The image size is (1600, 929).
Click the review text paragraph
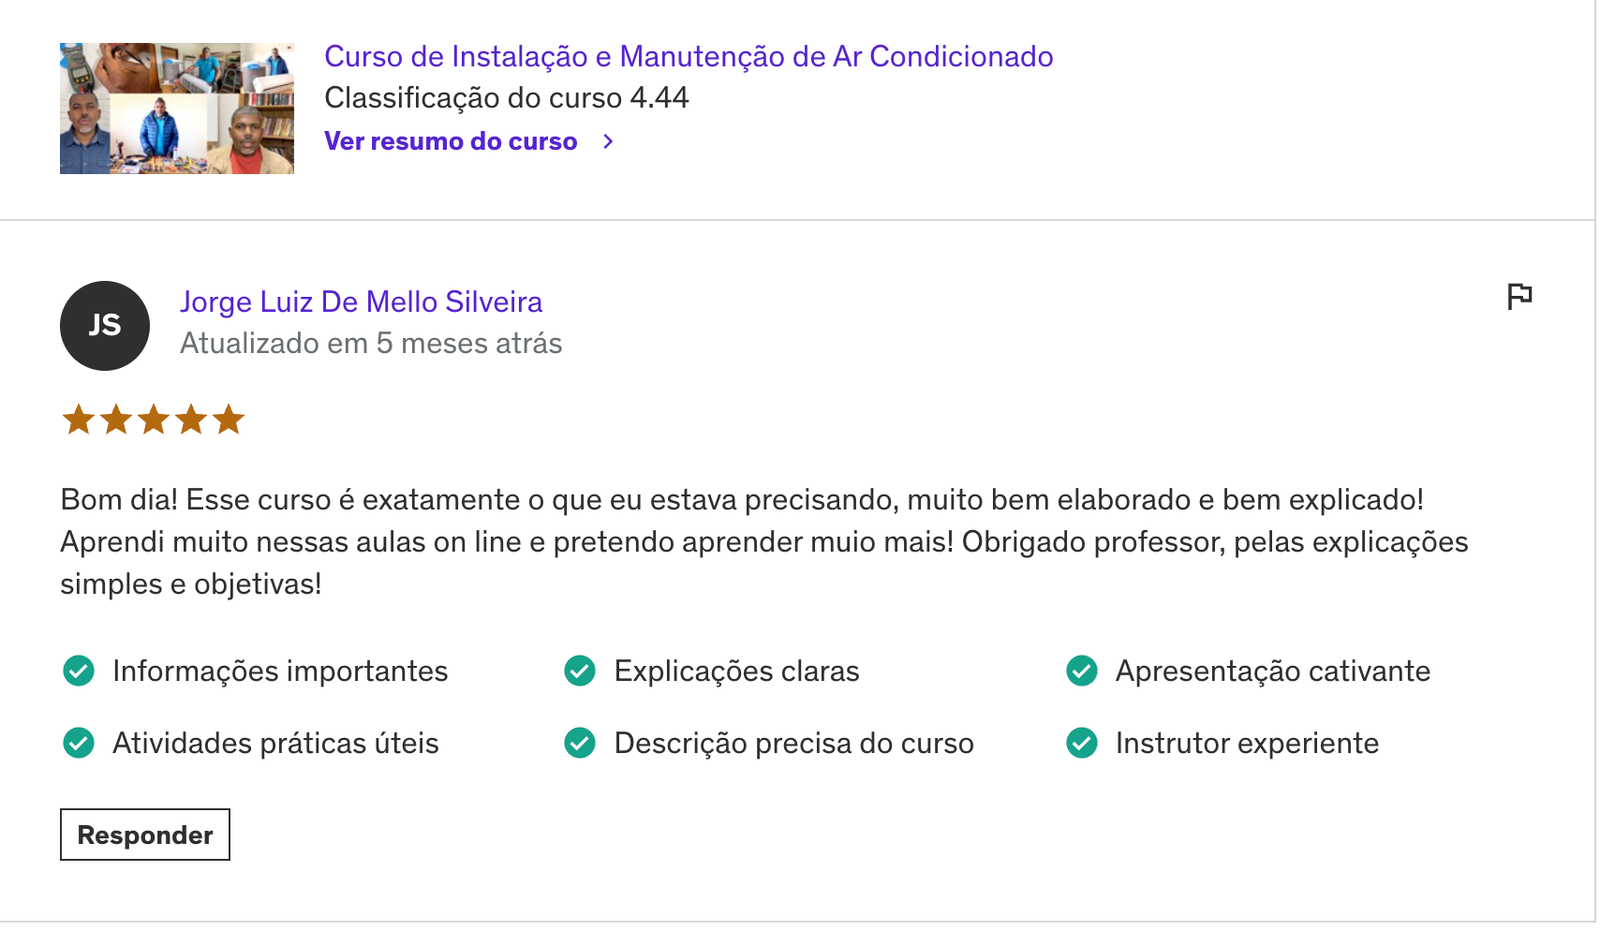[764, 542]
